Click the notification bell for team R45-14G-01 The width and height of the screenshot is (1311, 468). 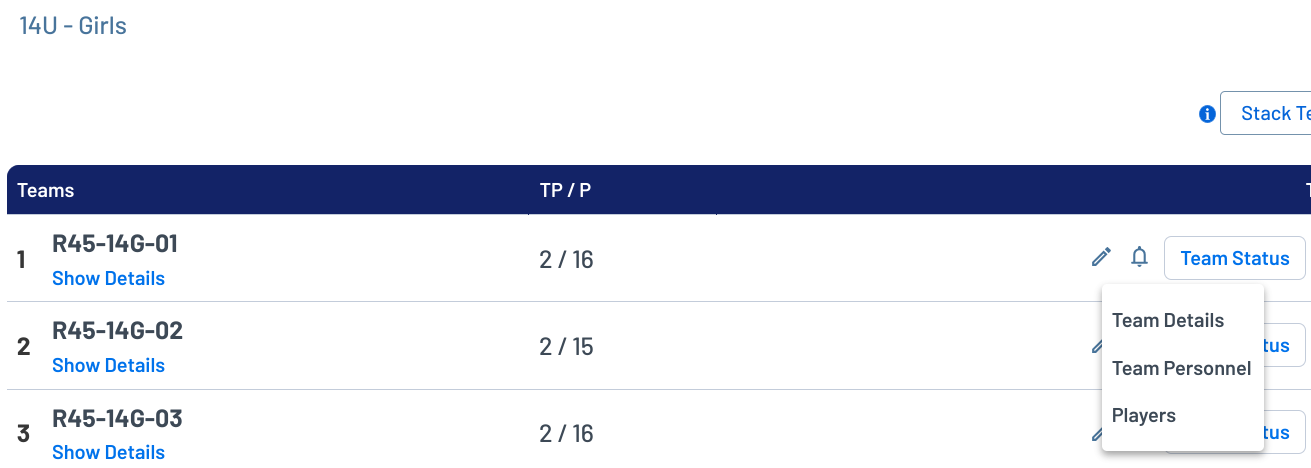tap(1139, 258)
